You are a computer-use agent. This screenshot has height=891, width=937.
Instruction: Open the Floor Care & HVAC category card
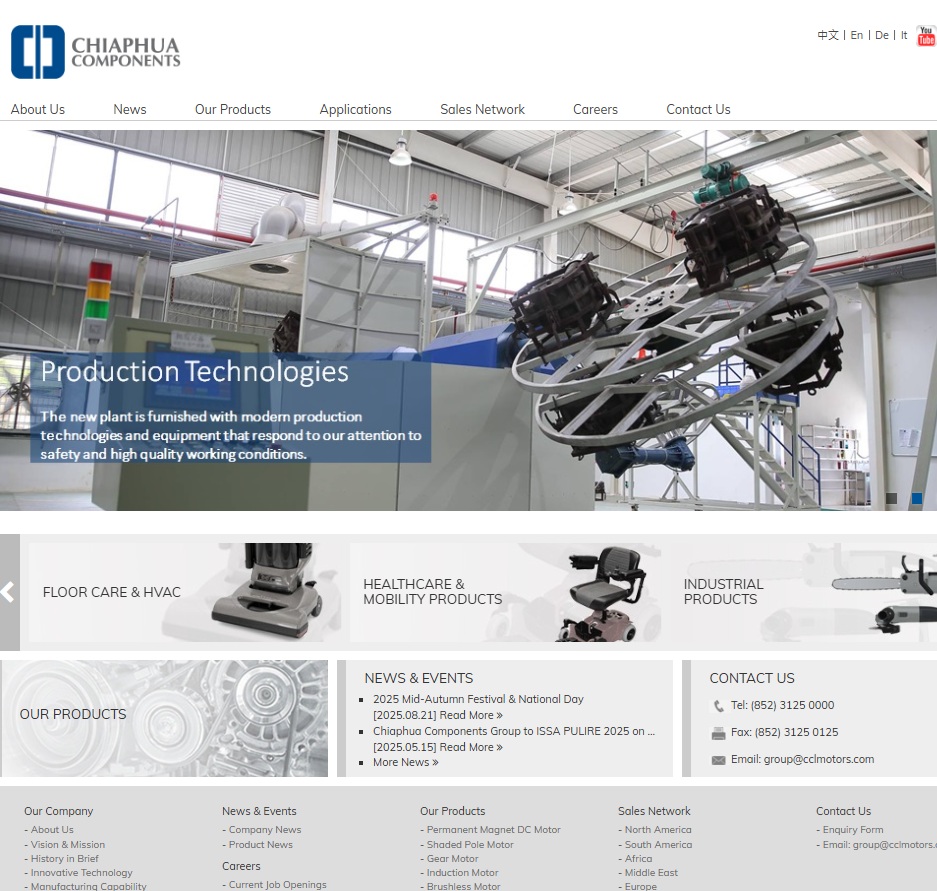[x=185, y=592]
